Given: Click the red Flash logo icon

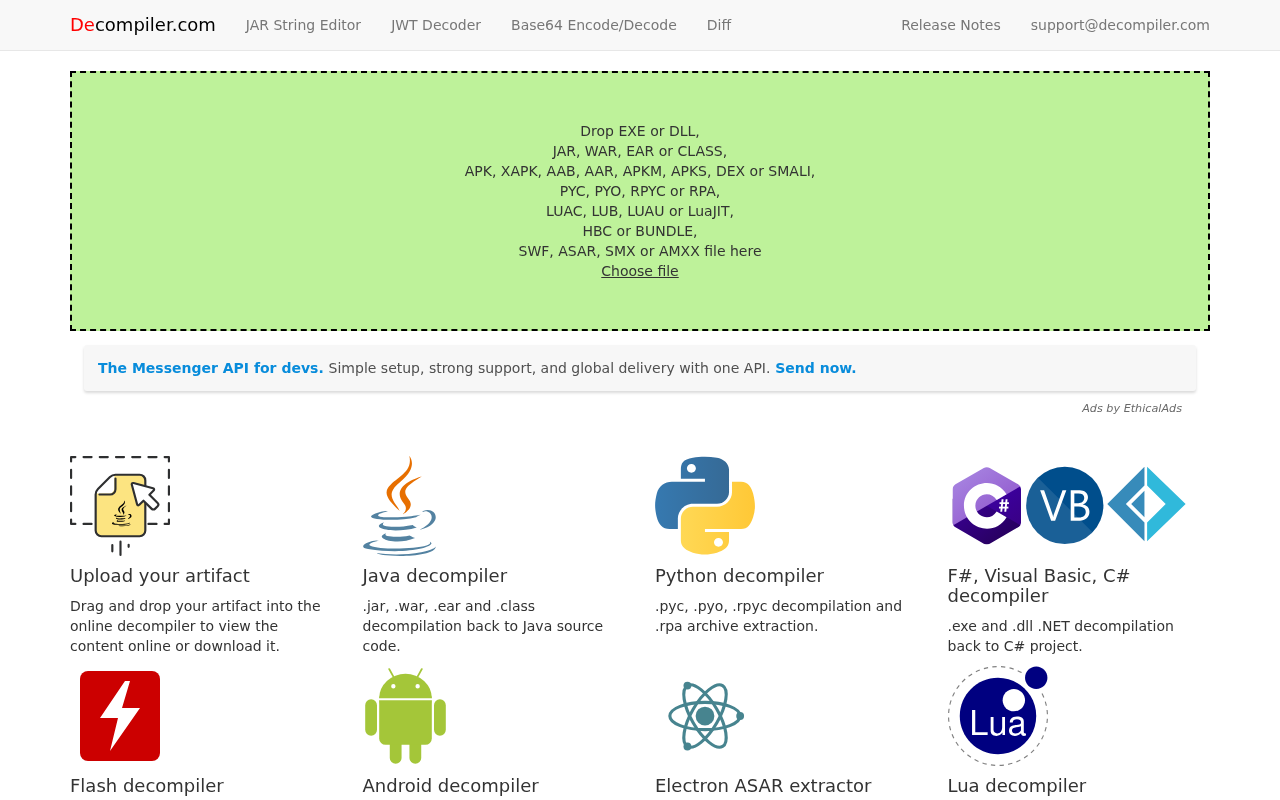Looking at the screenshot, I should 120,716.
